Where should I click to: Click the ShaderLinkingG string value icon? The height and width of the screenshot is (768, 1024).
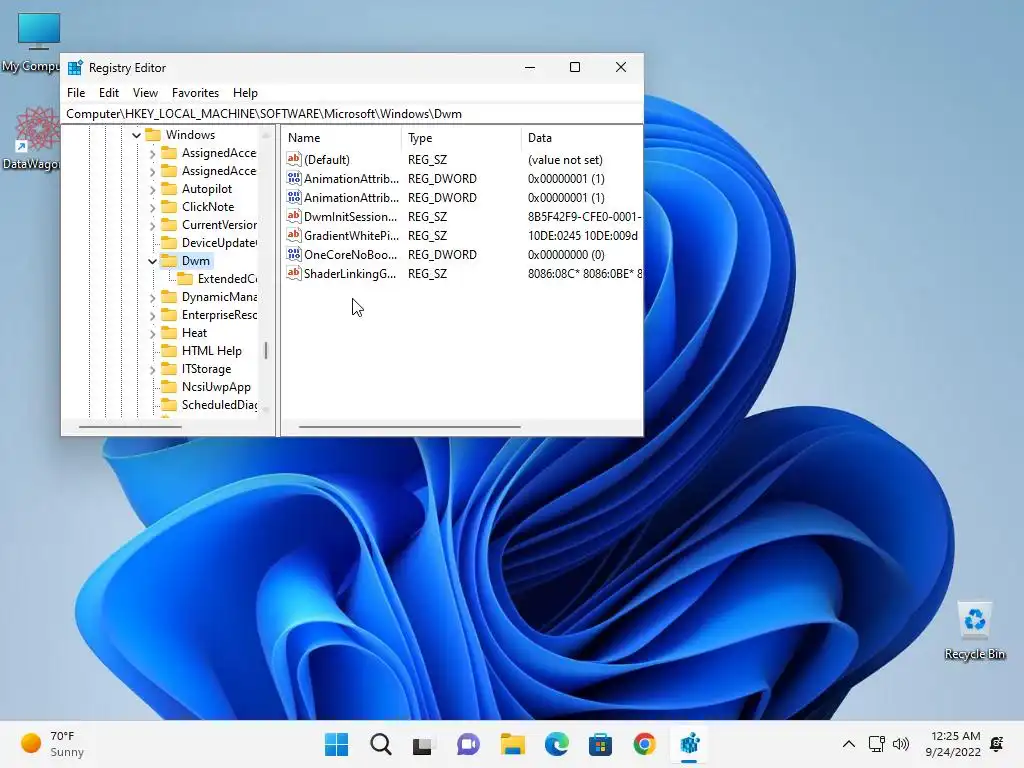[x=294, y=273]
